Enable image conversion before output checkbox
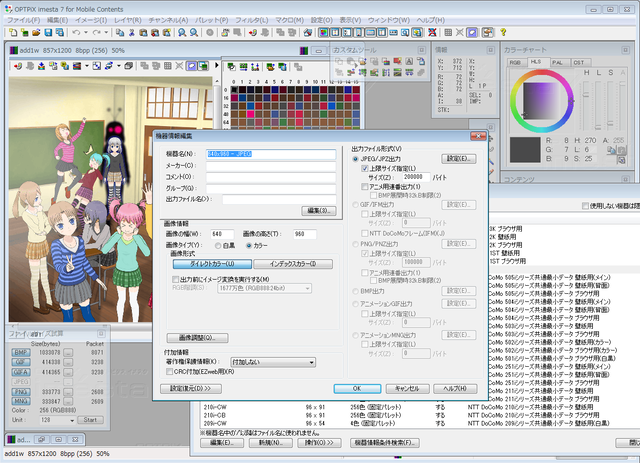This screenshot has width=640, height=463. click(176, 279)
